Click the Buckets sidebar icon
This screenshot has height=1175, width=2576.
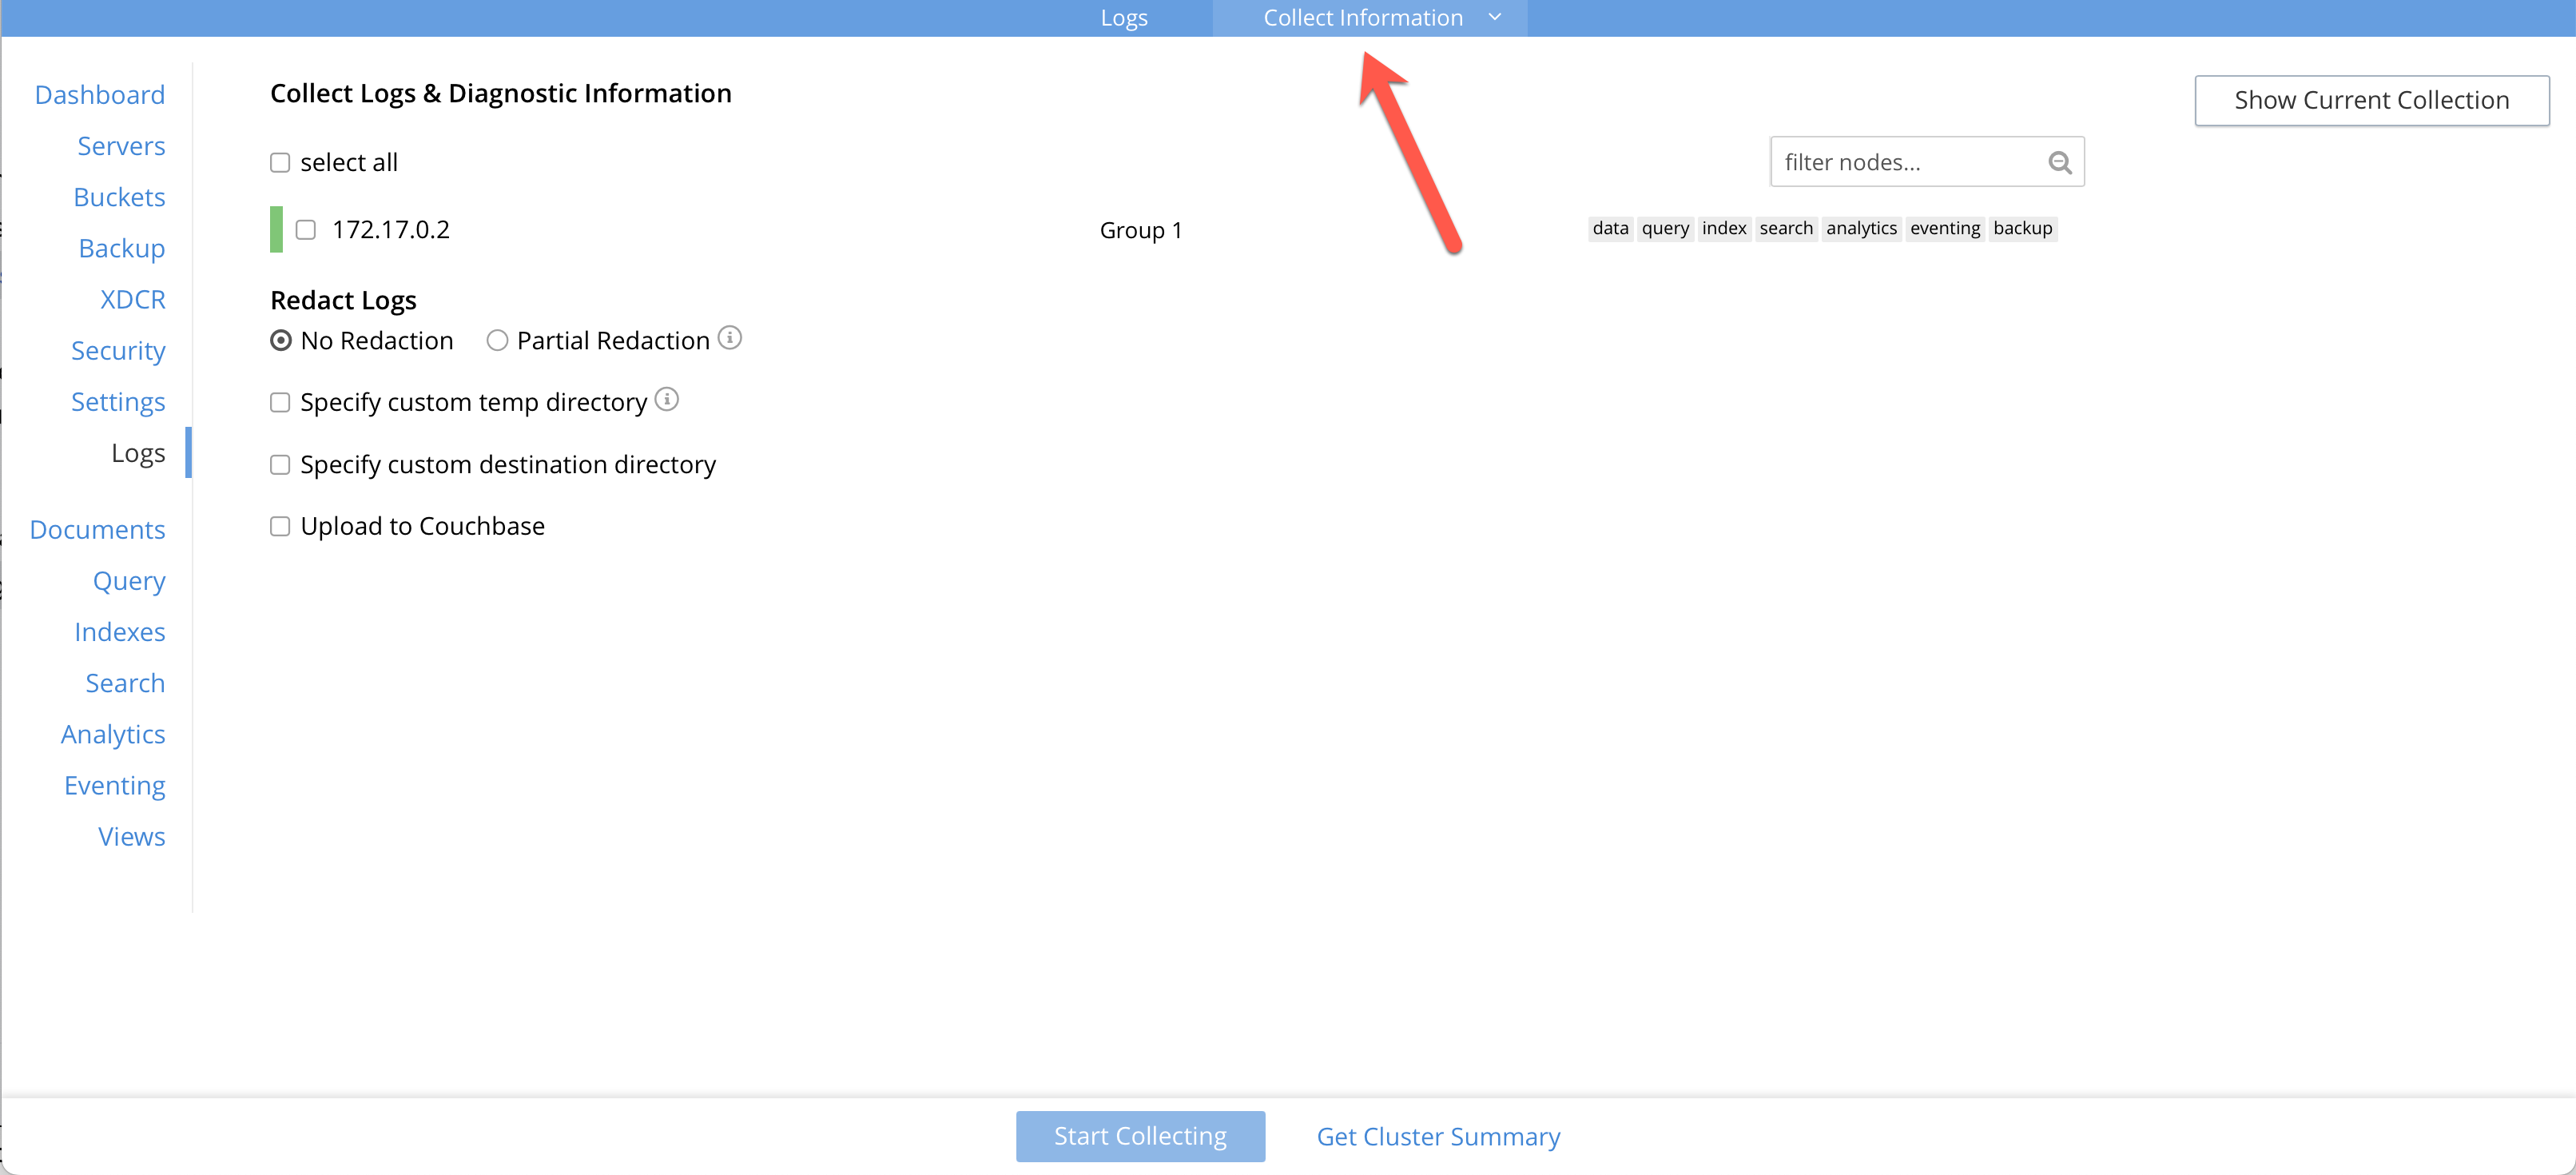[117, 197]
